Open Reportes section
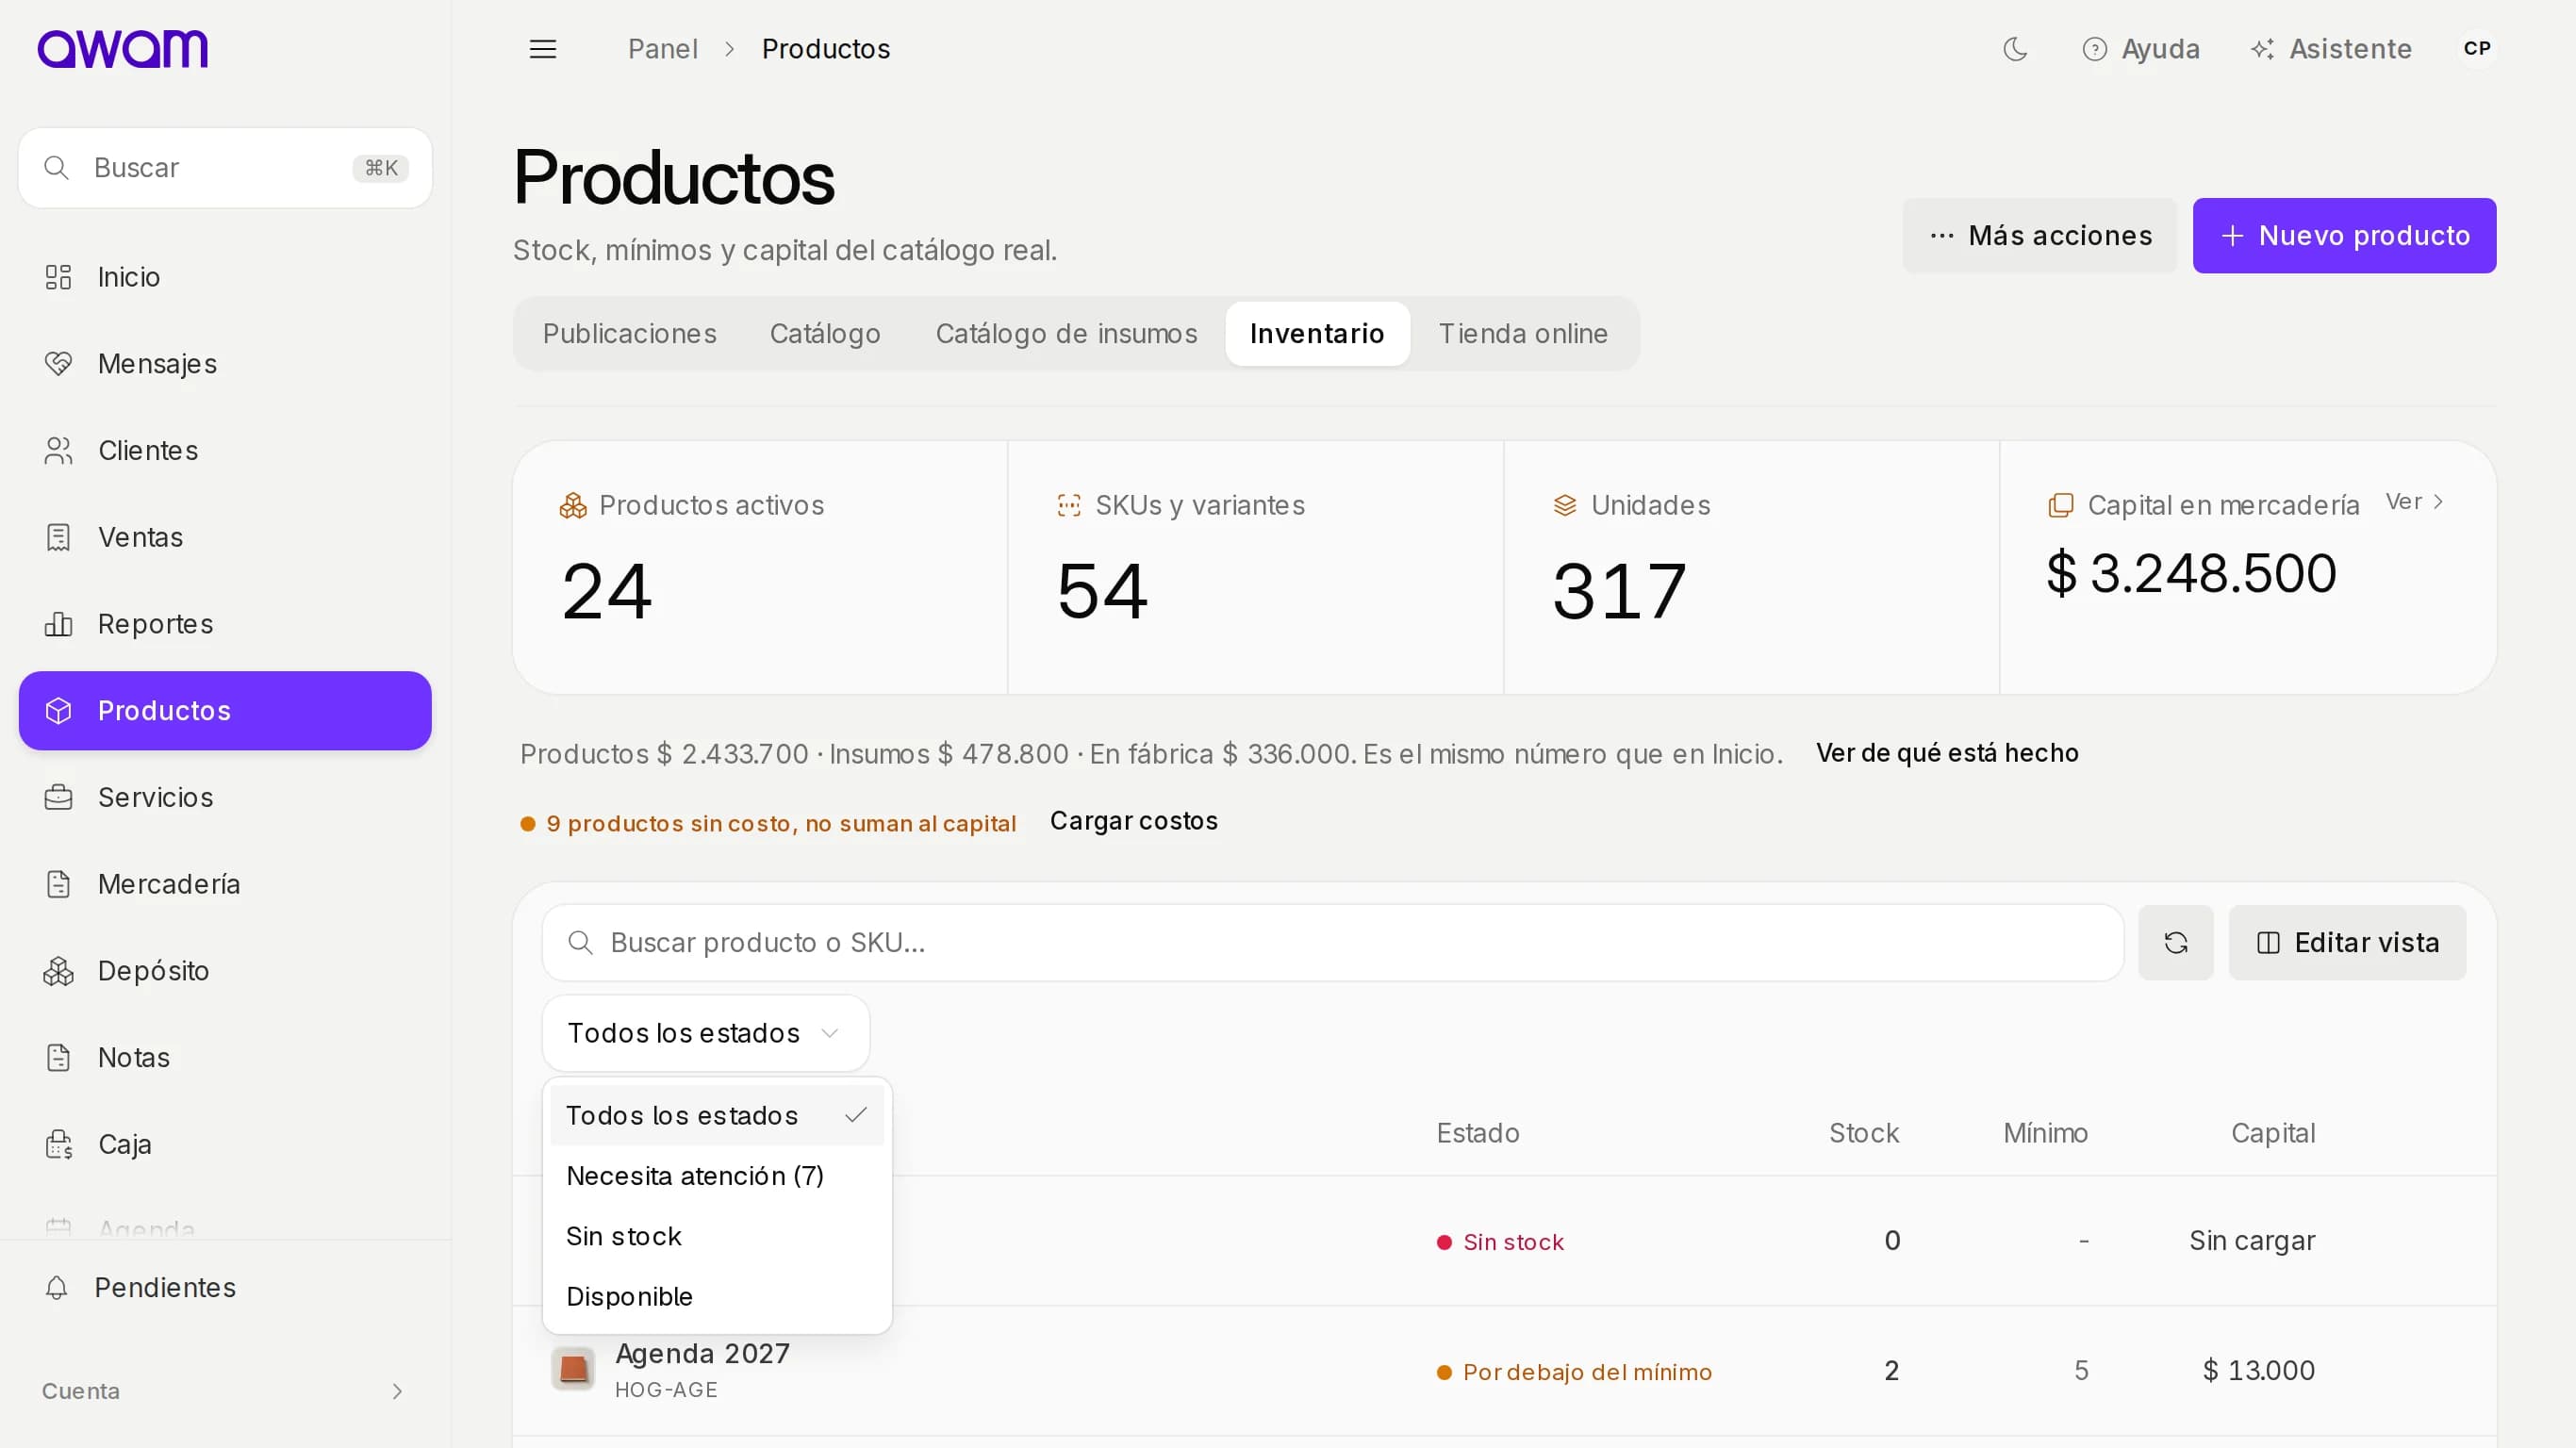 pos(225,624)
